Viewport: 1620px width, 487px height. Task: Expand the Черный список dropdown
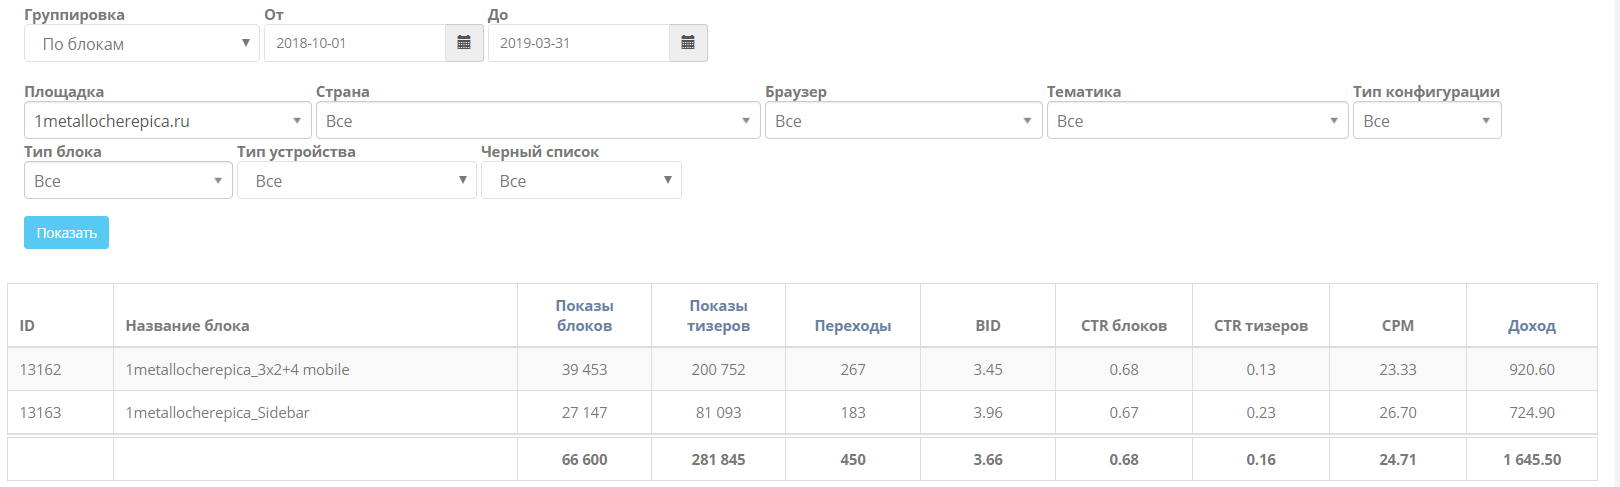coord(581,181)
